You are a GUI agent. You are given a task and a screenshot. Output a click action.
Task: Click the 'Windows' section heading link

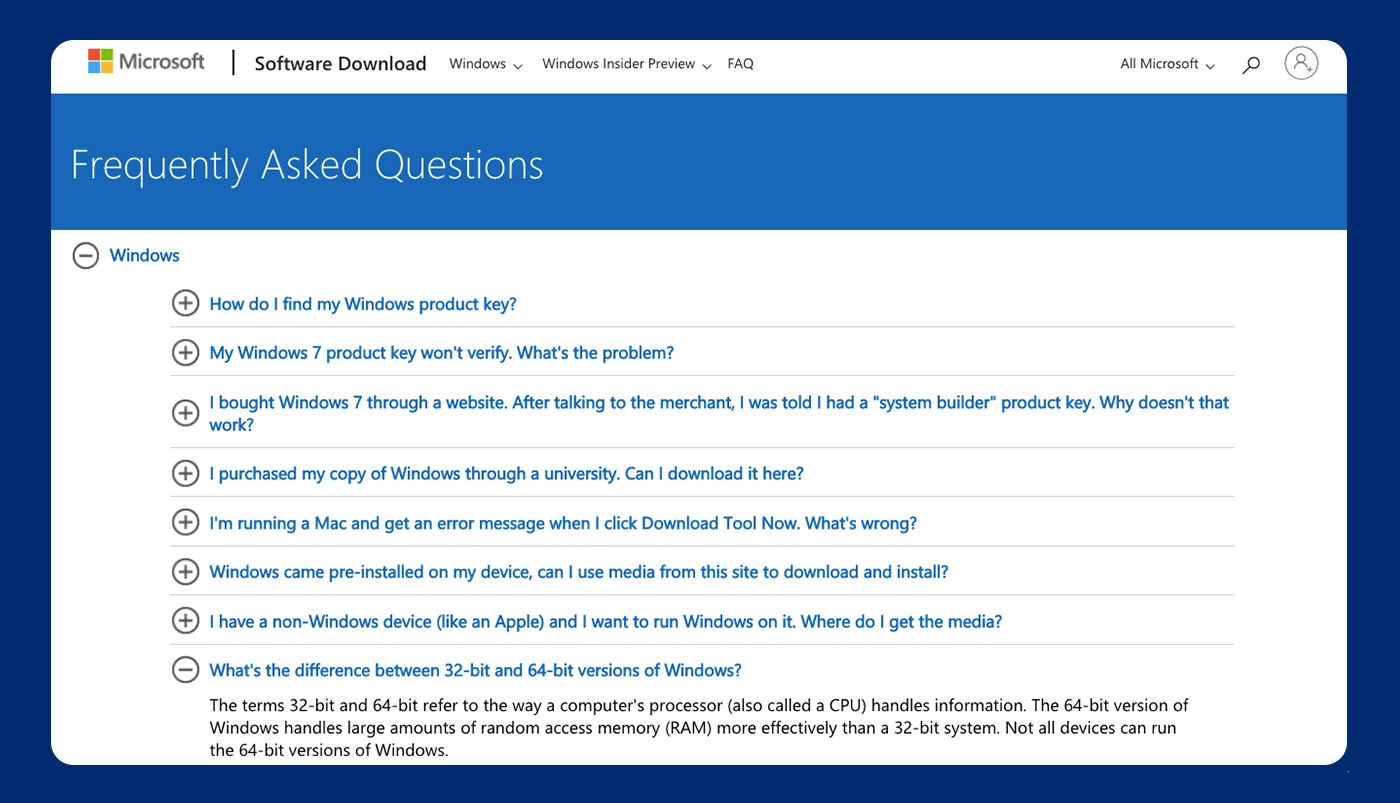point(145,256)
